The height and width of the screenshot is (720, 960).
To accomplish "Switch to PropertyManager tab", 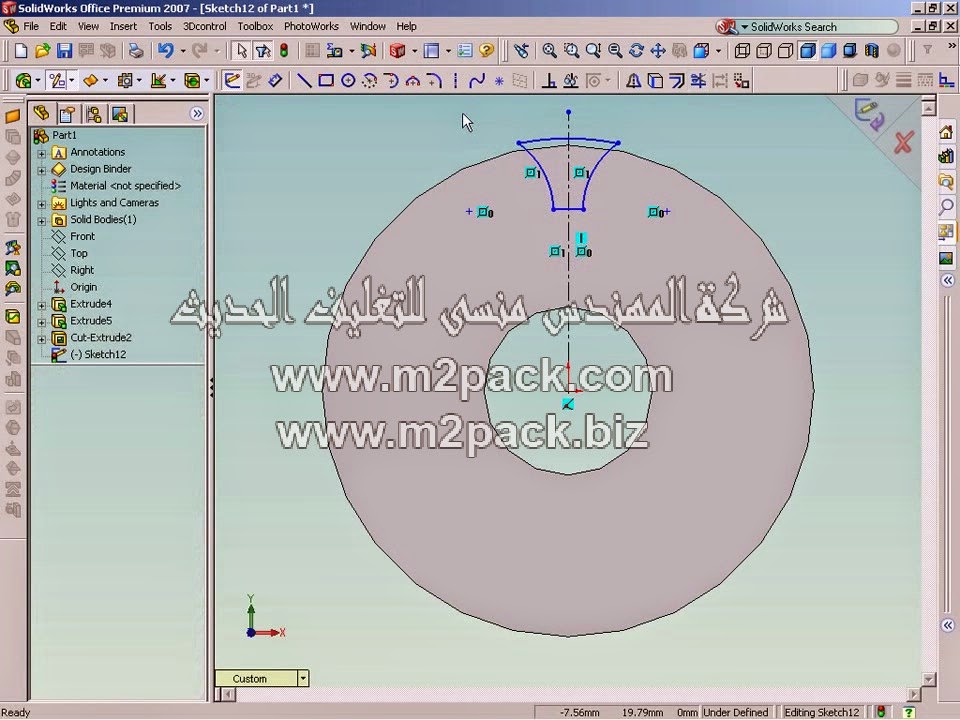I will click(x=67, y=114).
